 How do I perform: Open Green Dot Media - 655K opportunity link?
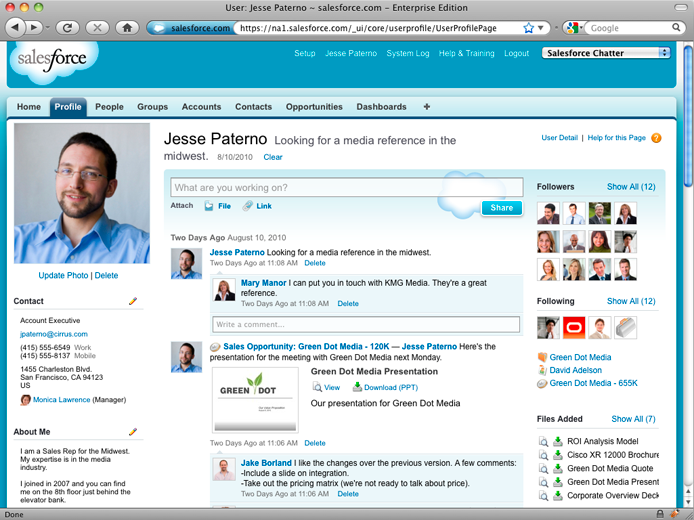(x=593, y=383)
